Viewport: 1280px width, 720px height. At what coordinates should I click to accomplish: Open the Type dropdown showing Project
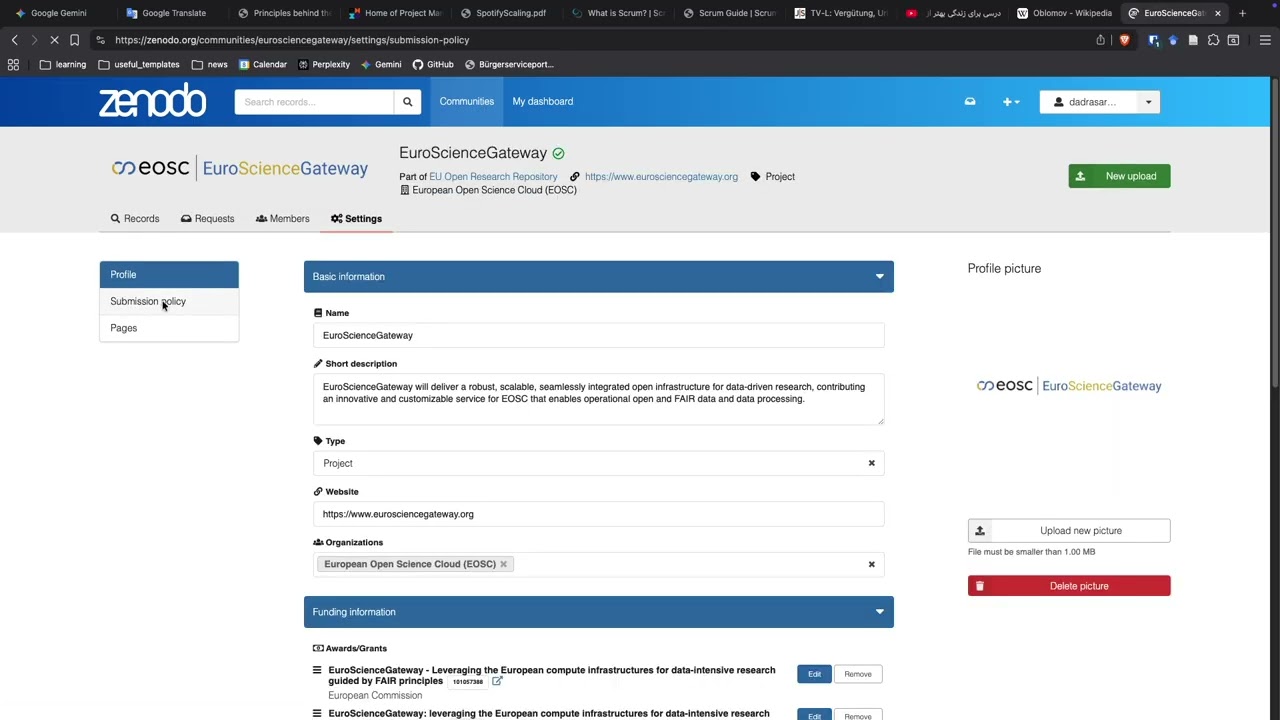tap(598, 463)
